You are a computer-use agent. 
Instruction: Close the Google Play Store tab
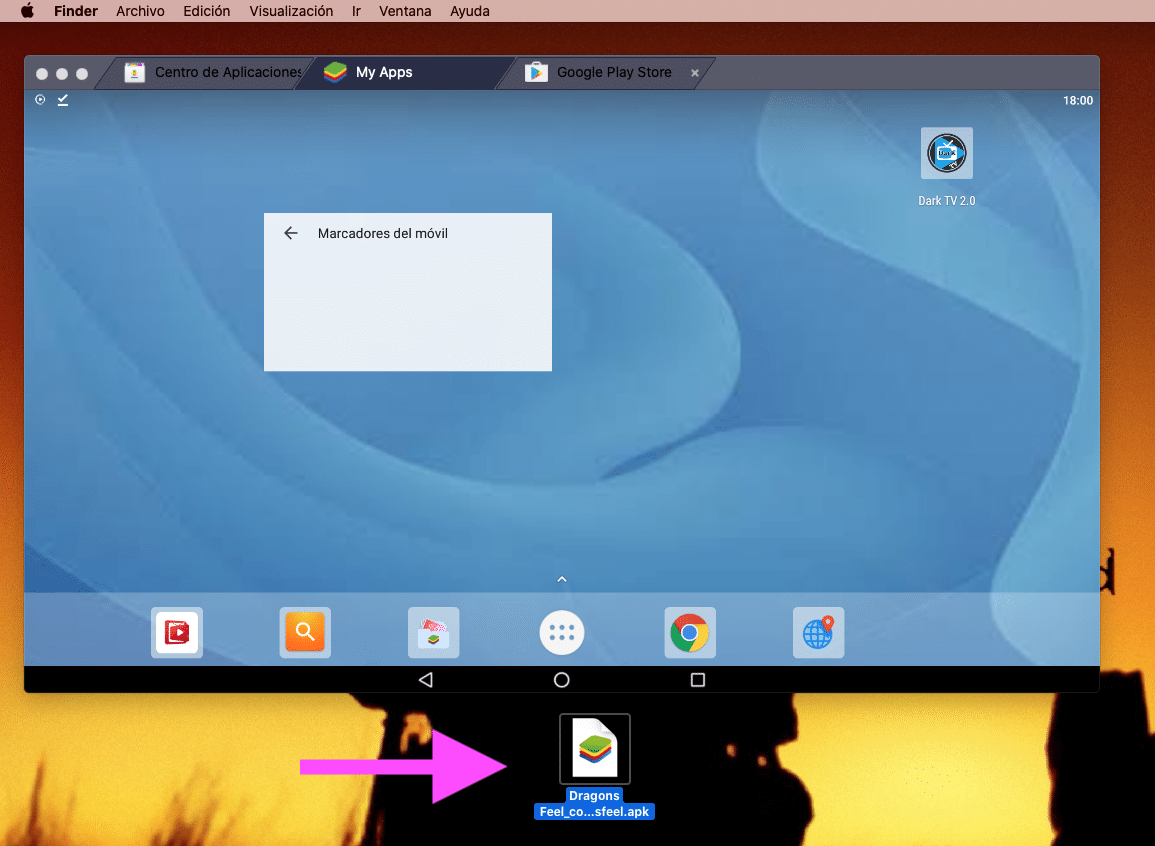(x=695, y=73)
